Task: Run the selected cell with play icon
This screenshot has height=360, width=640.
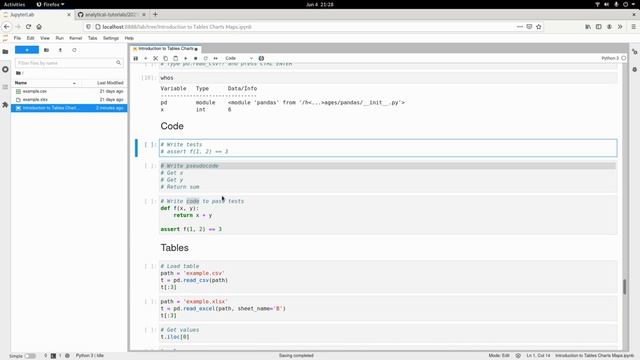Action: point(185,58)
